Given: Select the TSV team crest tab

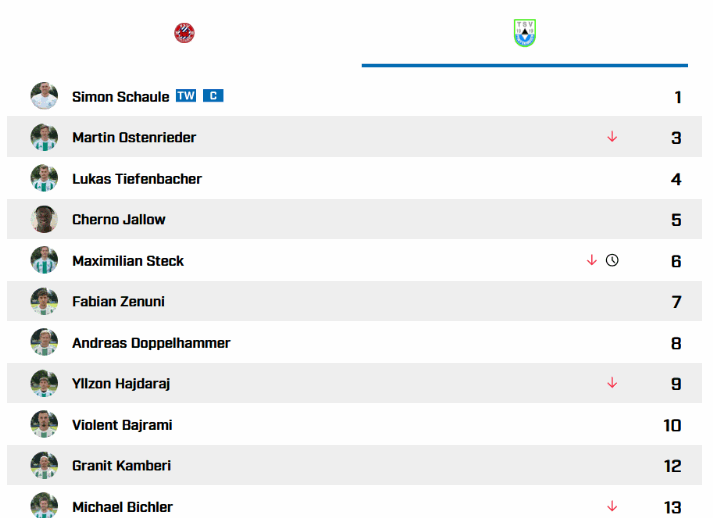Looking at the screenshot, I should (x=524, y=33).
